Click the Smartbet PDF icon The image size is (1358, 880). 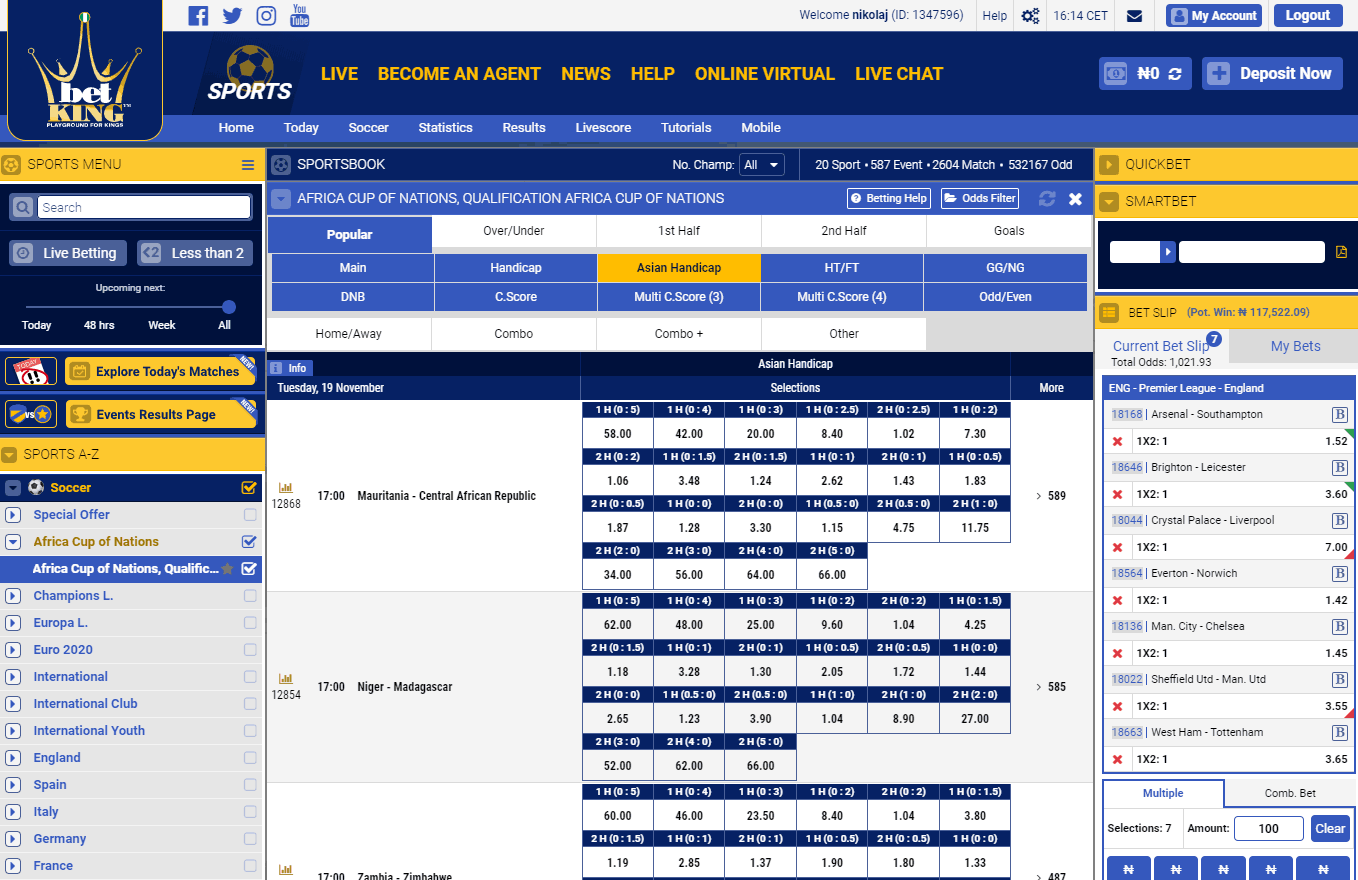pyautogui.click(x=1341, y=252)
